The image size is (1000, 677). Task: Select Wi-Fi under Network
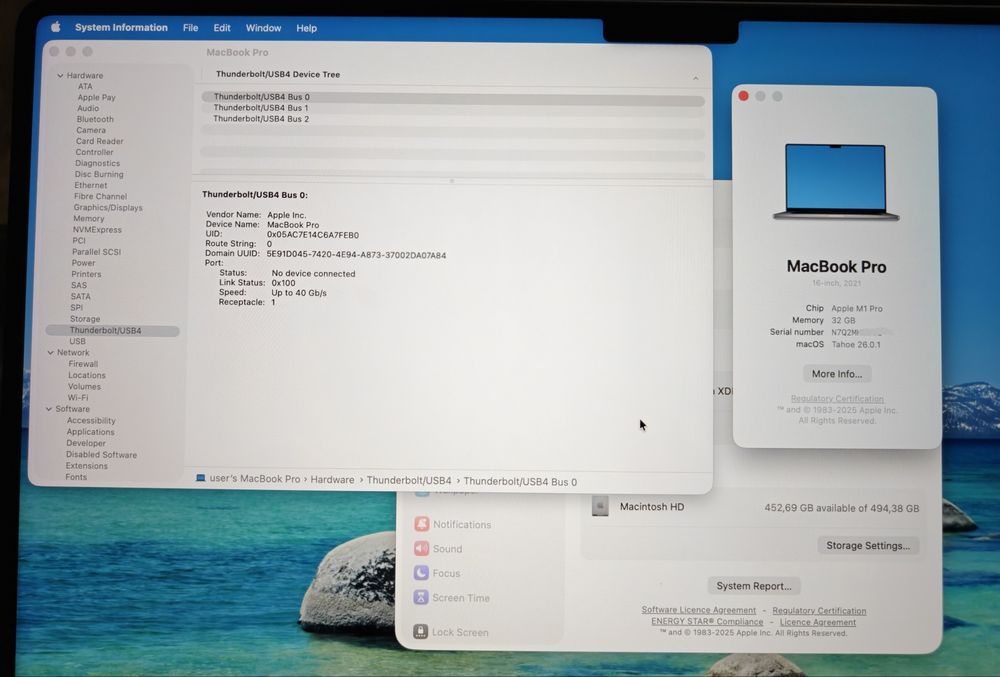[x=78, y=398]
